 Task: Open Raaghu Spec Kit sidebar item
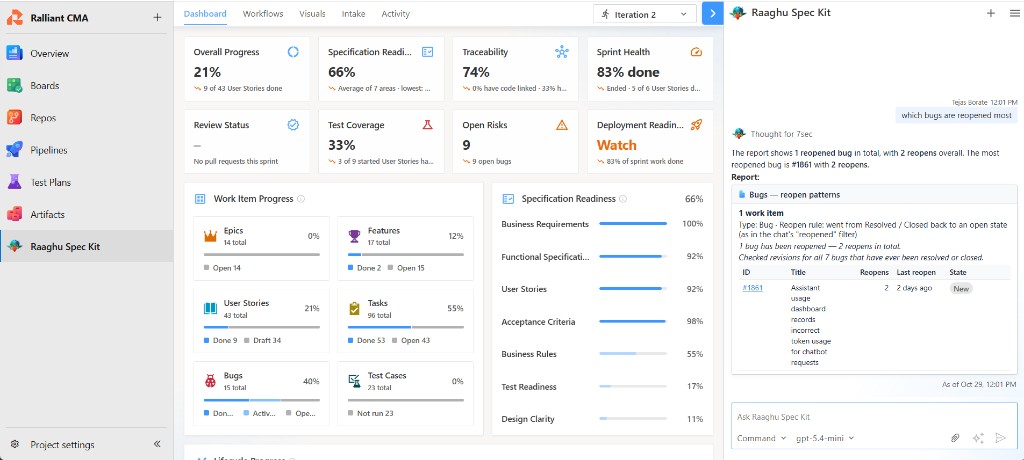pos(86,246)
